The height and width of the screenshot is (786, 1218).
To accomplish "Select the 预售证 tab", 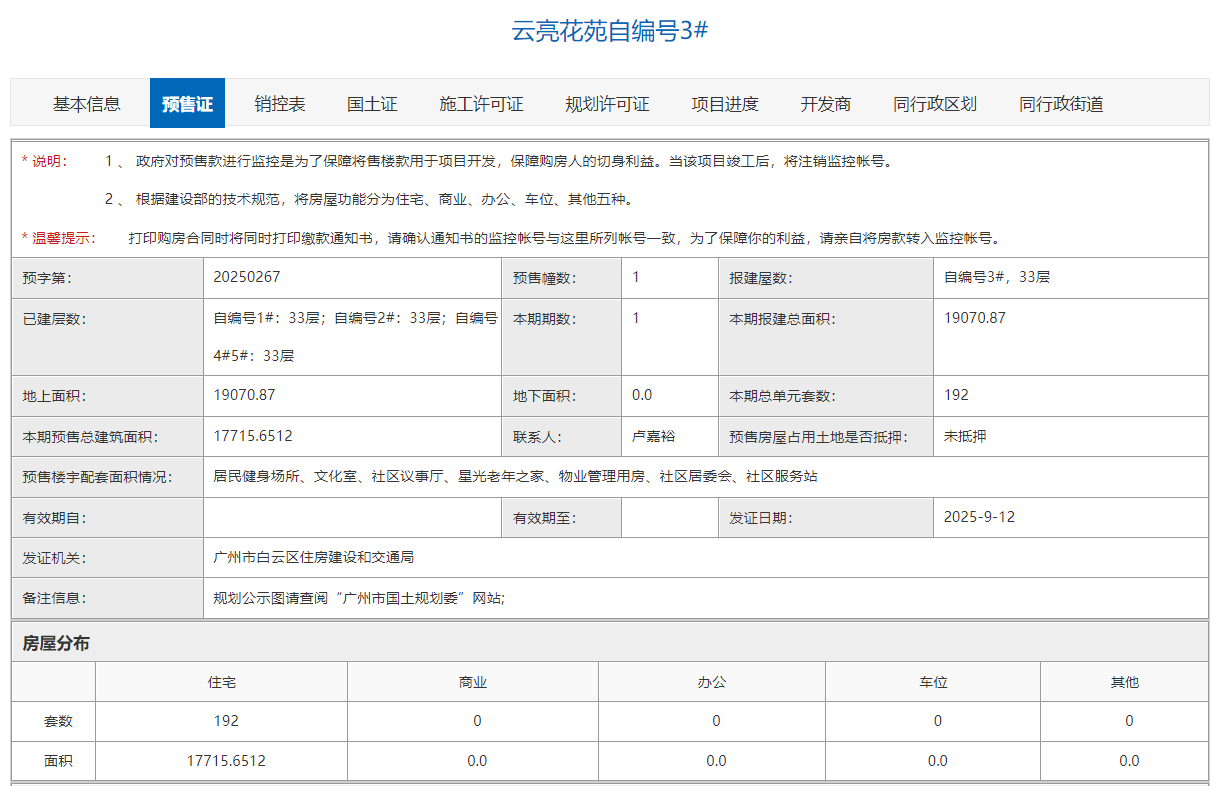I will (x=187, y=104).
